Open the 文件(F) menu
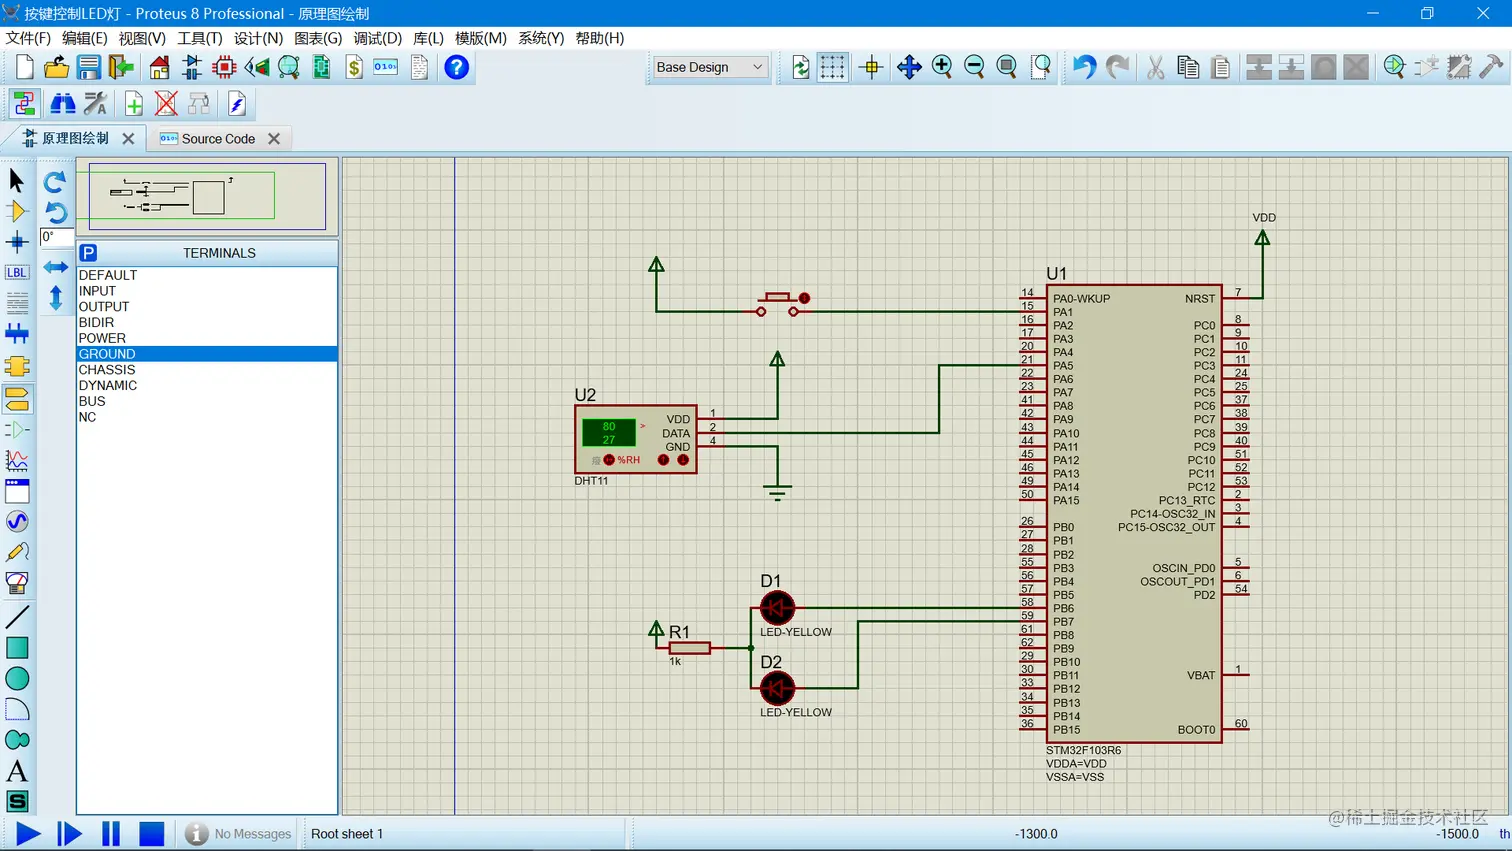1512x851 pixels. coord(28,38)
